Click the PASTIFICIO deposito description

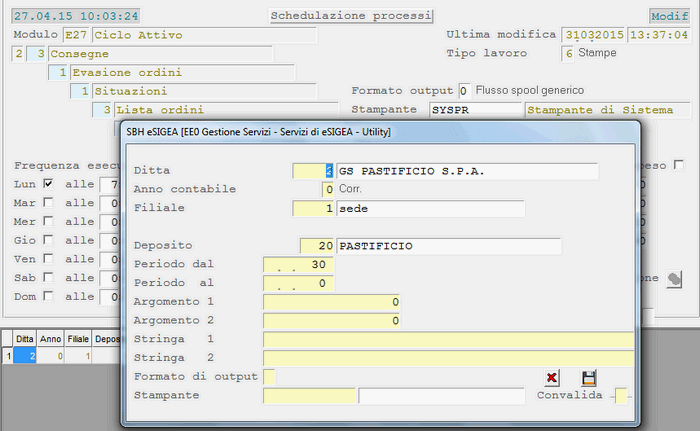449,246
